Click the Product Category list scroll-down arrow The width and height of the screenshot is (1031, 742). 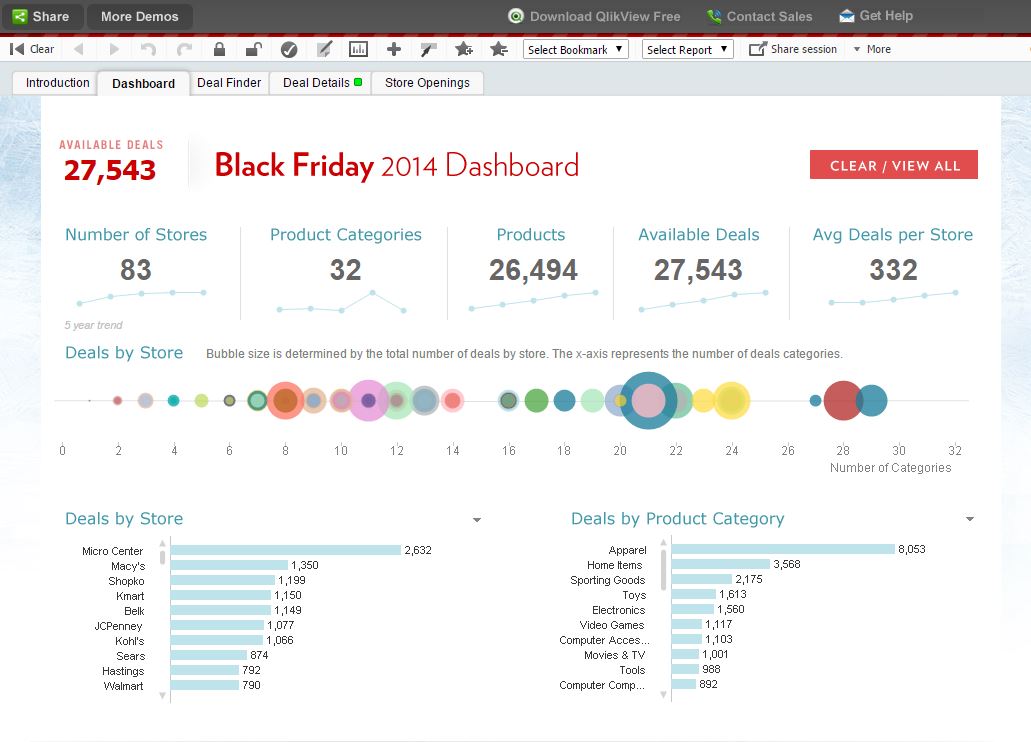pyautogui.click(x=663, y=695)
